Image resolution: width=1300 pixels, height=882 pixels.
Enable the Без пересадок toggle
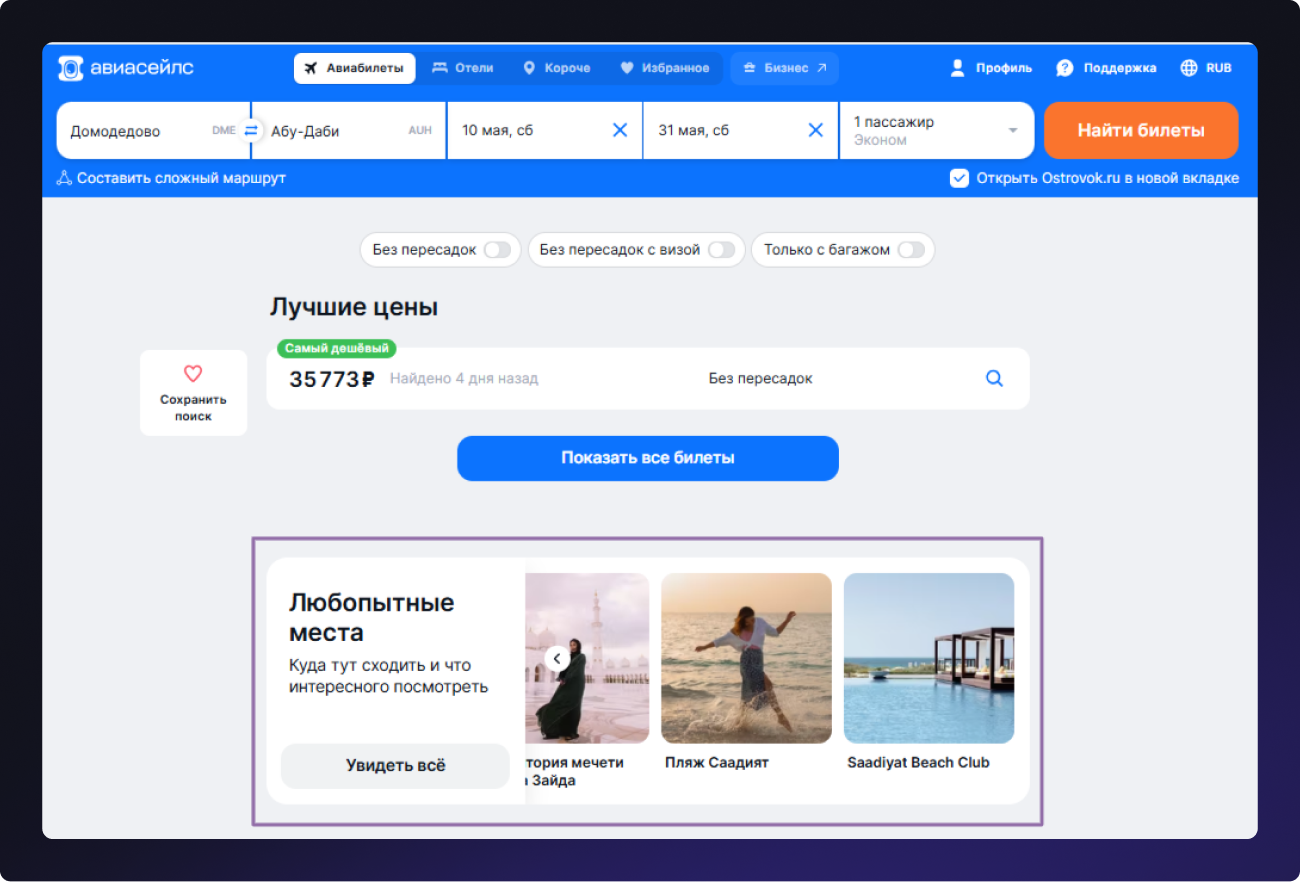pyautogui.click(x=499, y=250)
